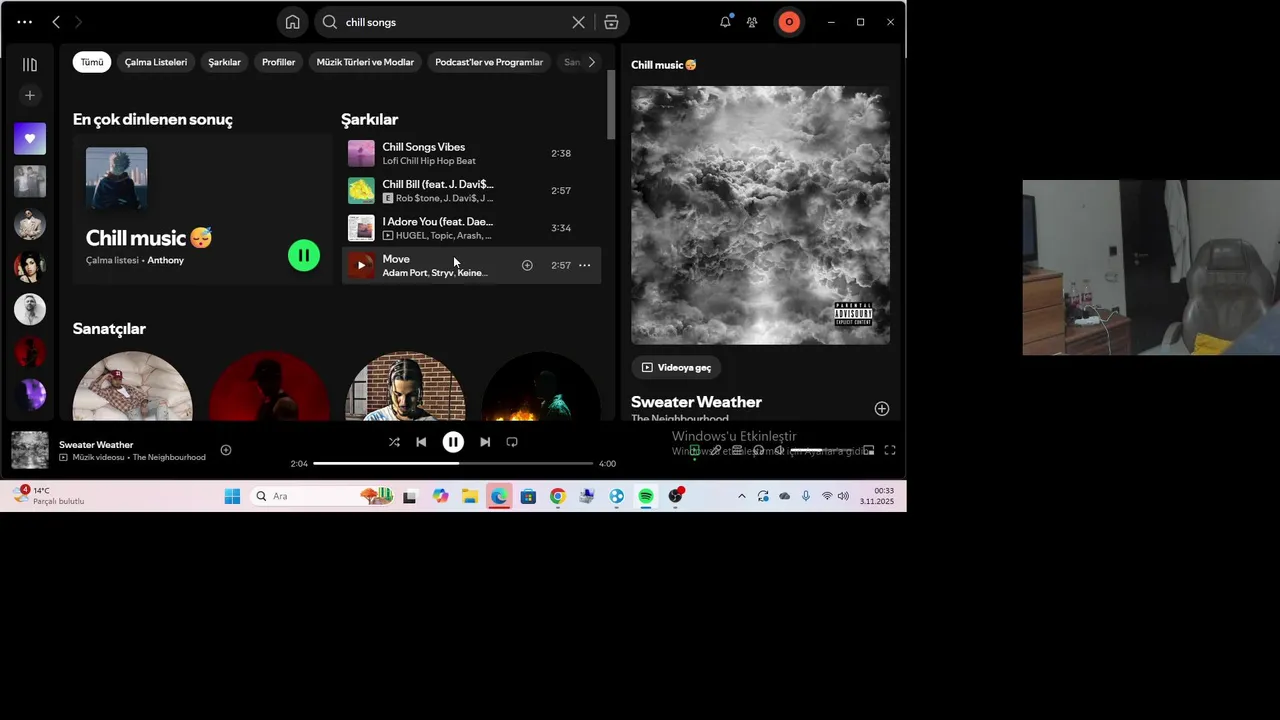Pause playback in the player bar

tap(453, 442)
